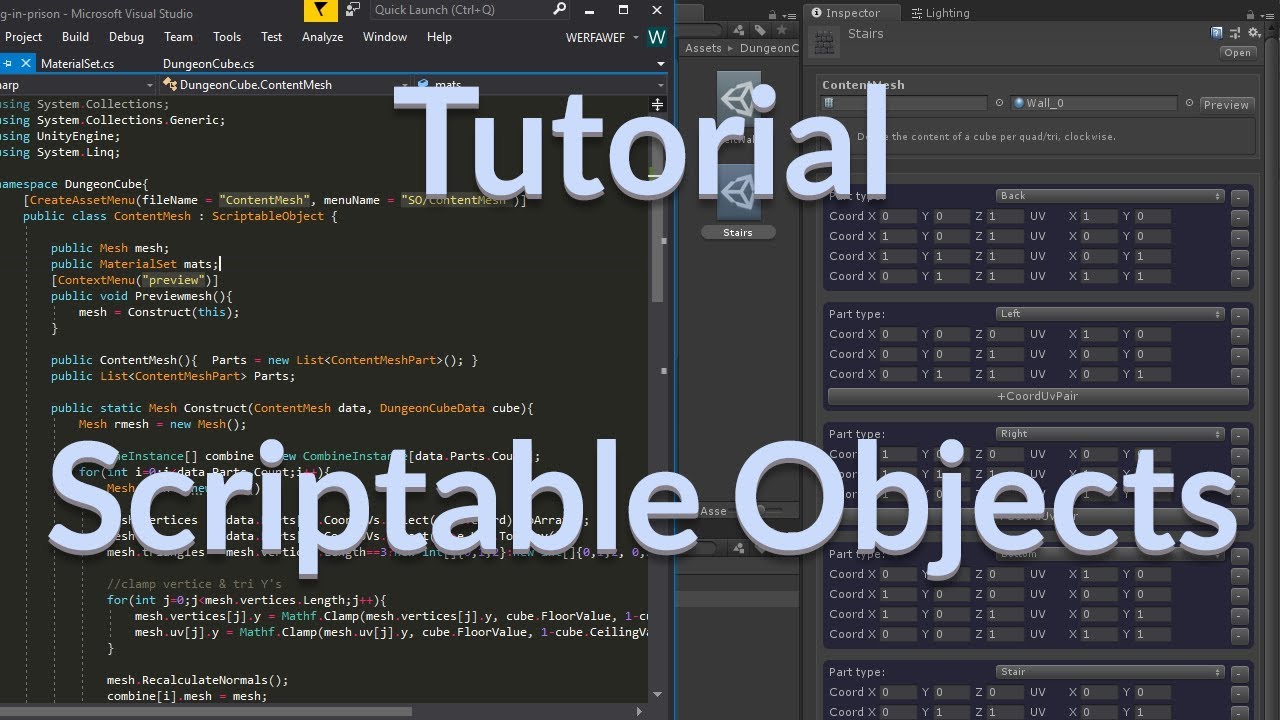Open the Project menu
The height and width of the screenshot is (720, 1280).
point(24,37)
